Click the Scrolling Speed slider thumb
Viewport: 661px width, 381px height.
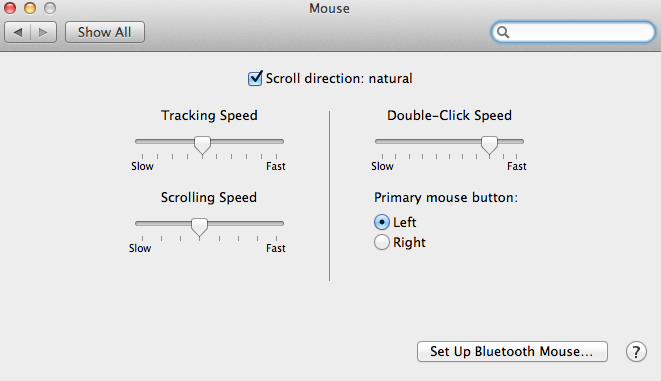[199, 228]
